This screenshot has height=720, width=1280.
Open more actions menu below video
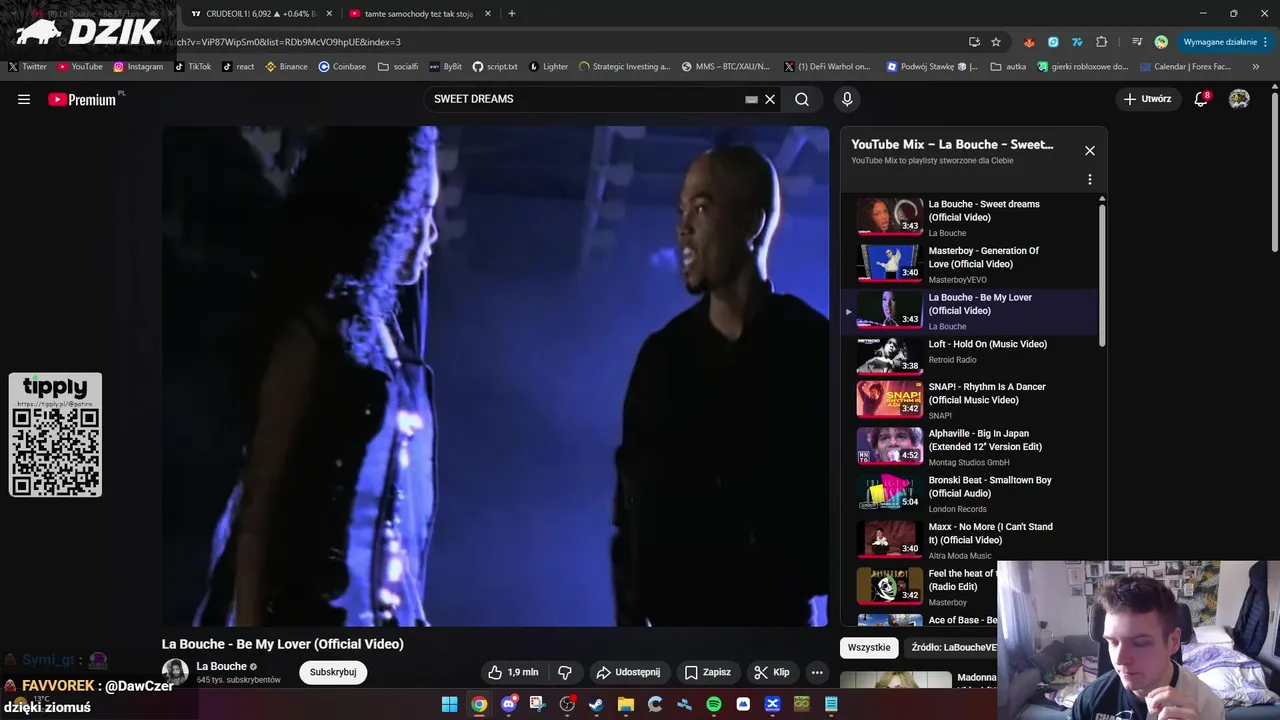pos(817,672)
